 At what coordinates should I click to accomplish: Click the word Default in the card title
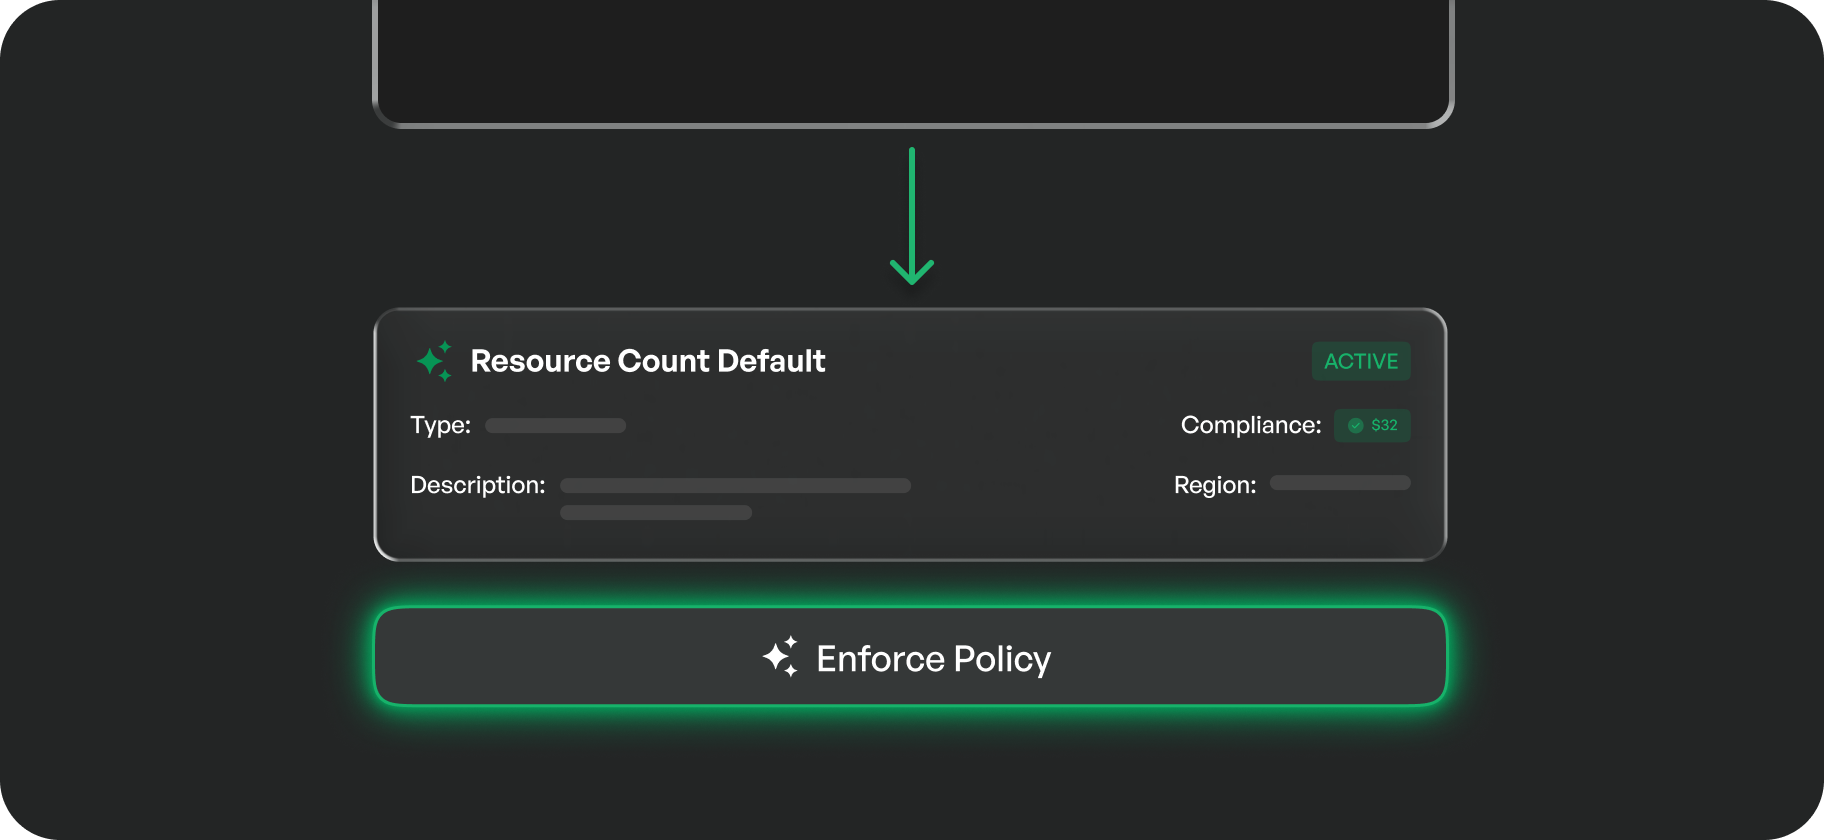pos(771,361)
